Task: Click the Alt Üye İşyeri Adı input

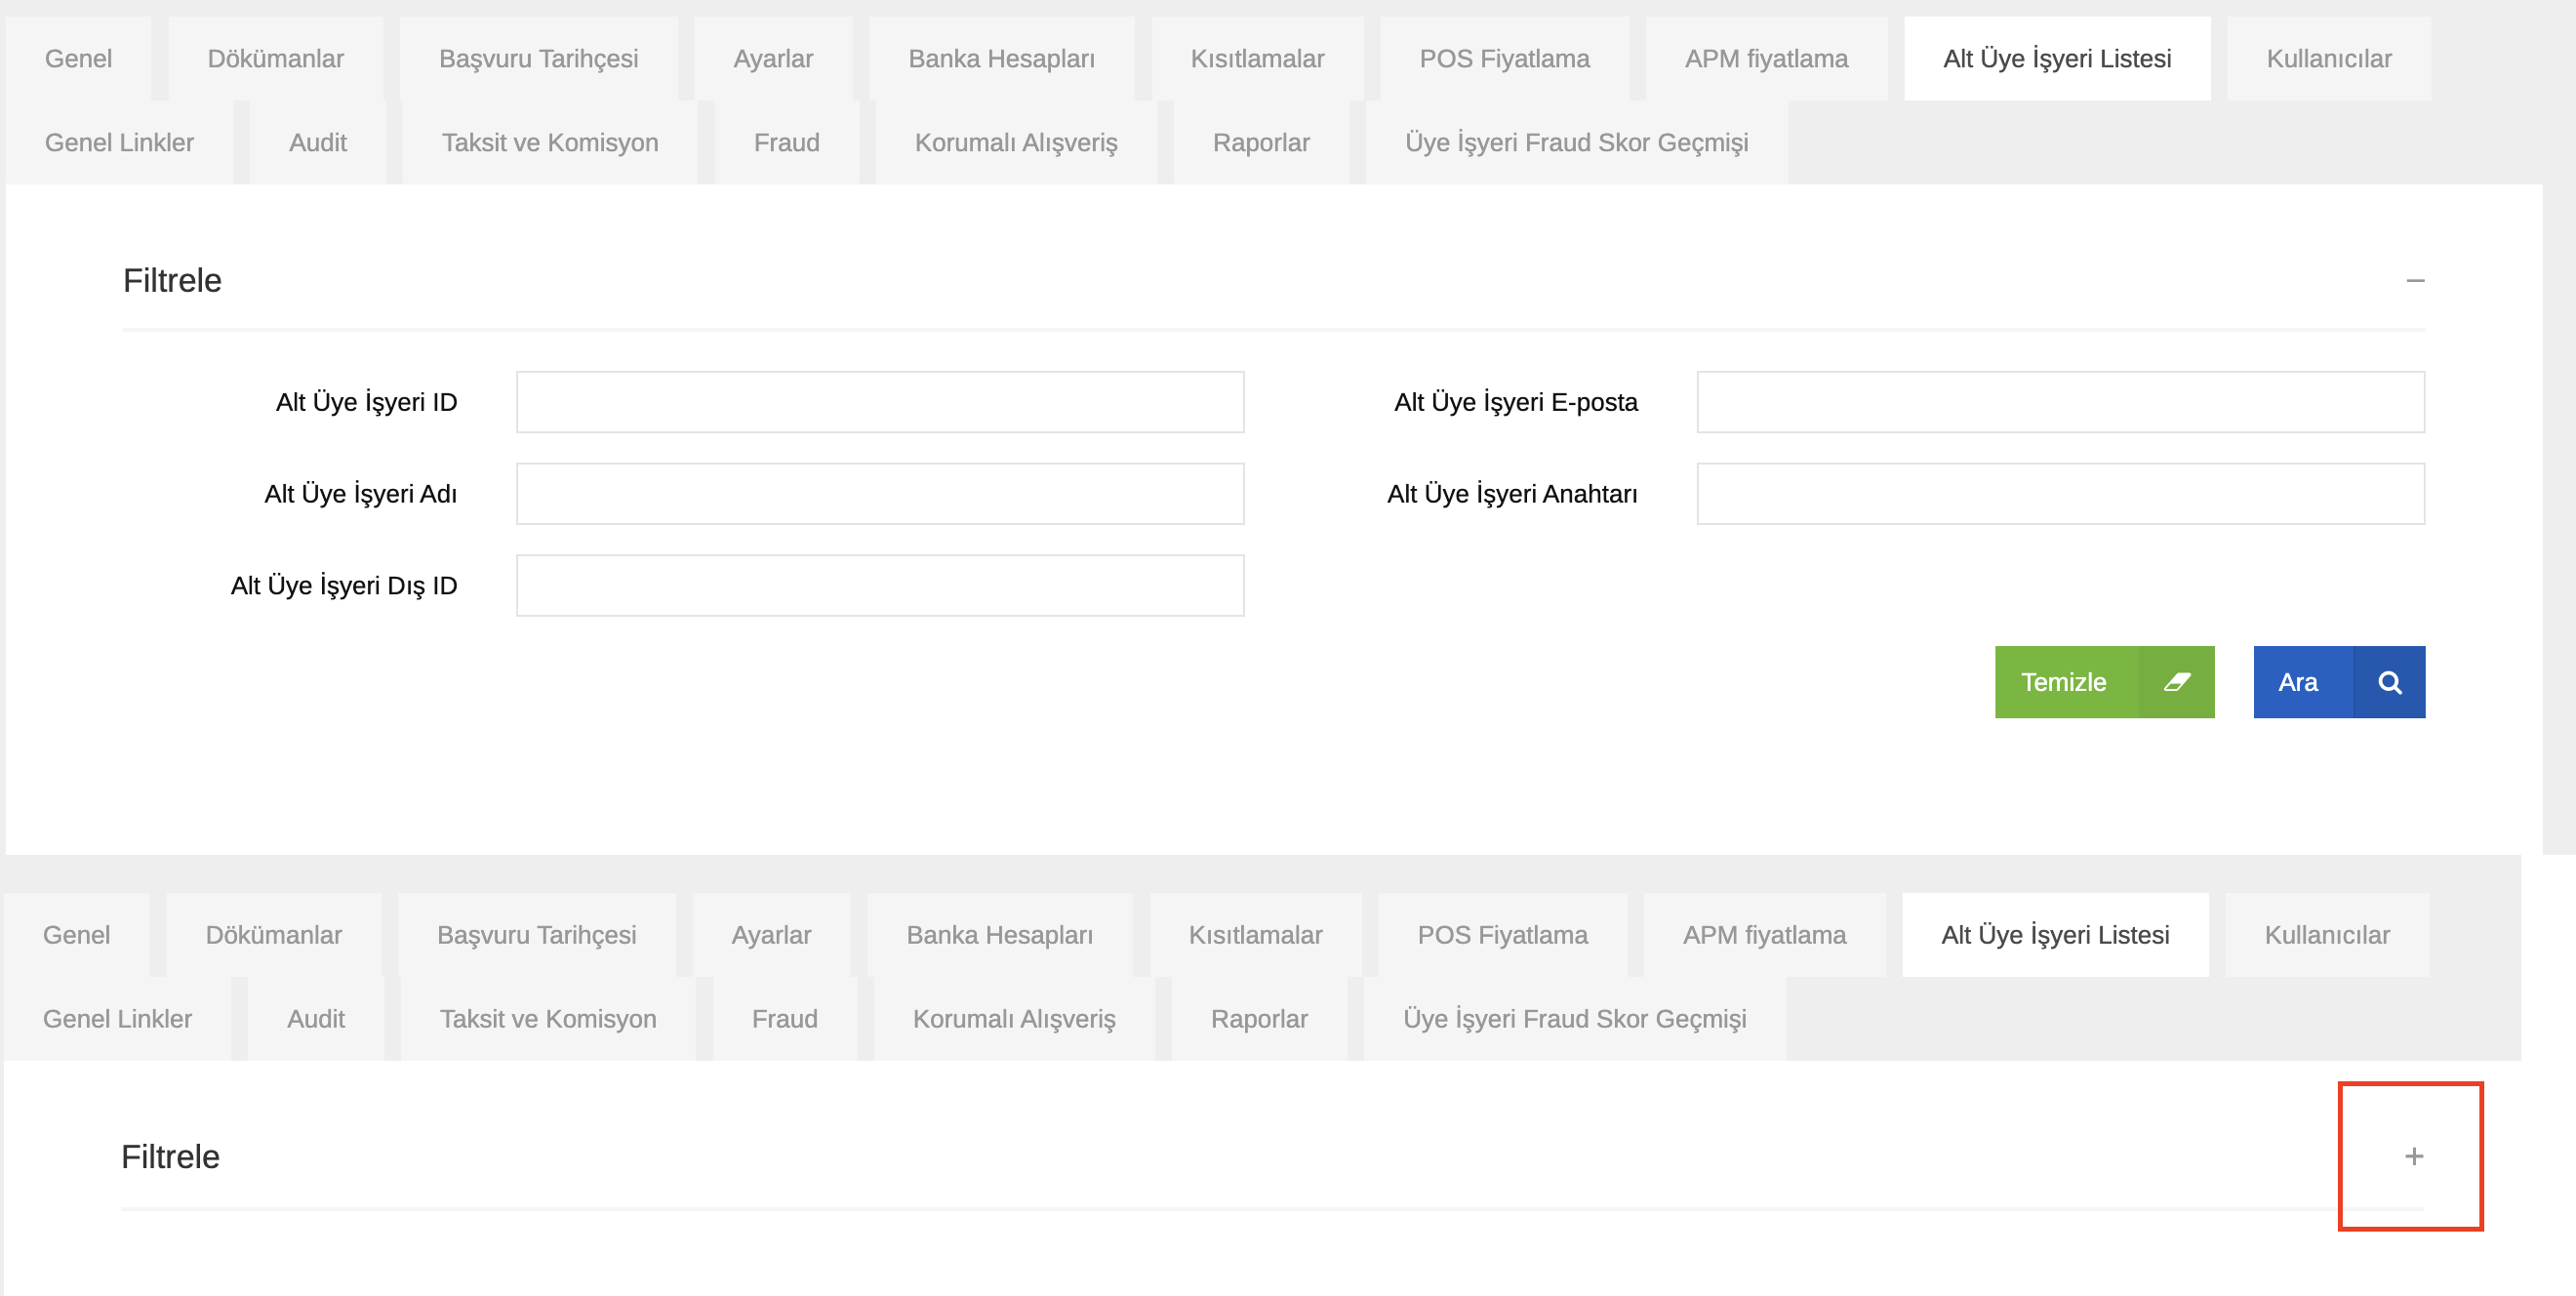Action: pos(879,494)
